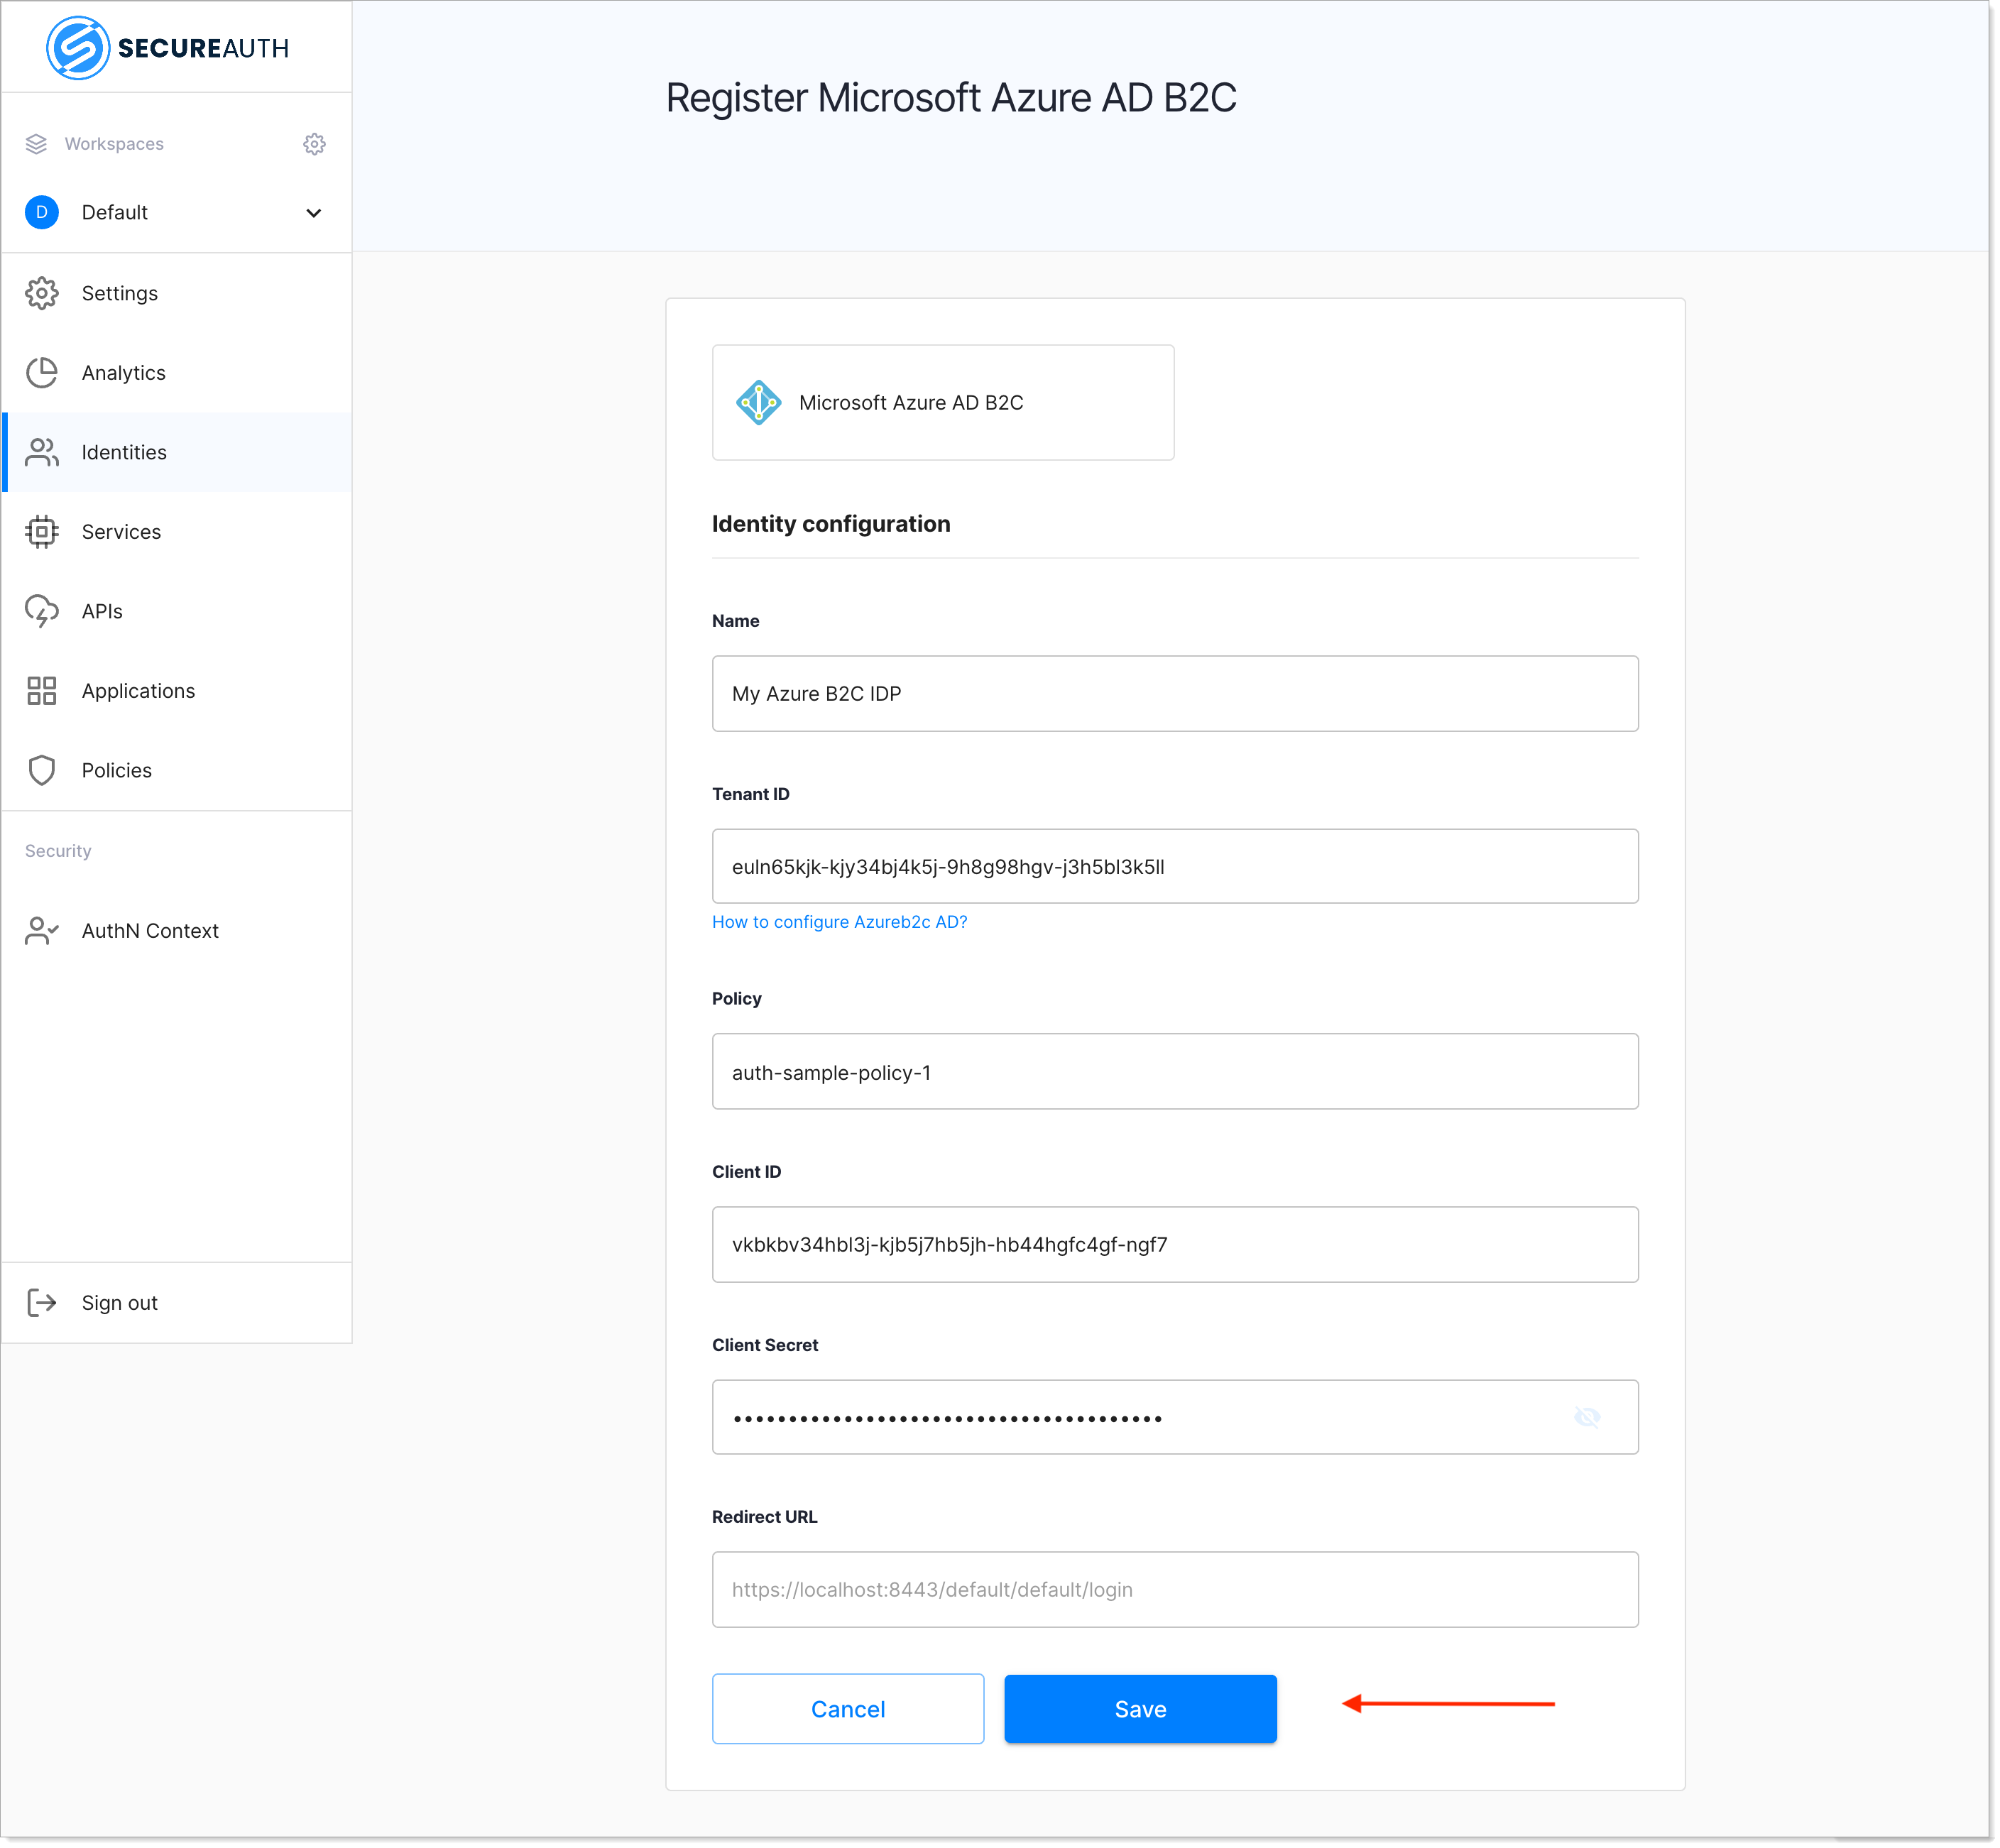Click the Analytics pie chart icon
Image resolution: width=2000 pixels, height=1848 pixels.
[41, 373]
